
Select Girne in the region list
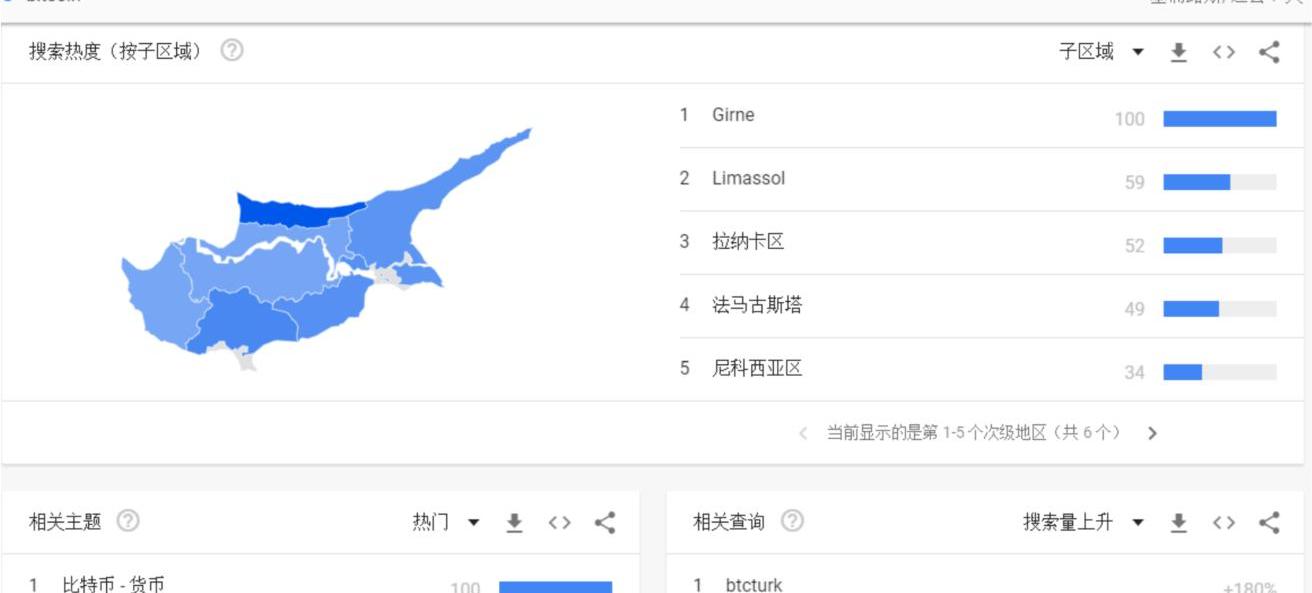click(733, 115)
